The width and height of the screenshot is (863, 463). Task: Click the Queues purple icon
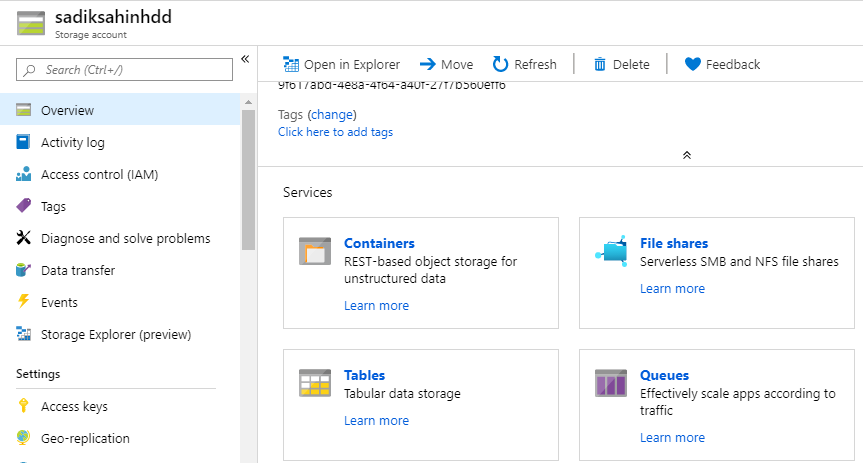[611, 383]
